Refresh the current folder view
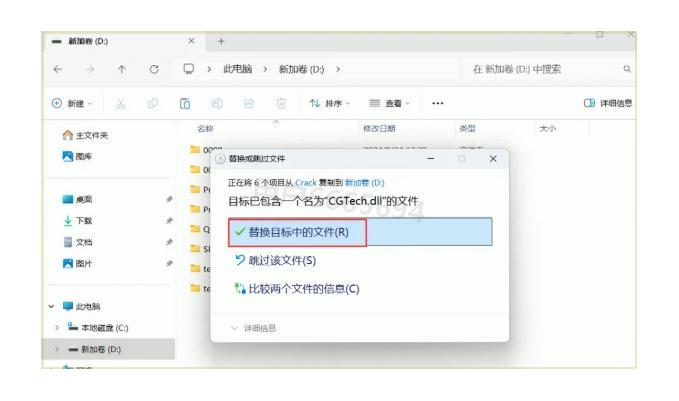The width and height of the screenshot is (679, 401). tap(154, 69)
